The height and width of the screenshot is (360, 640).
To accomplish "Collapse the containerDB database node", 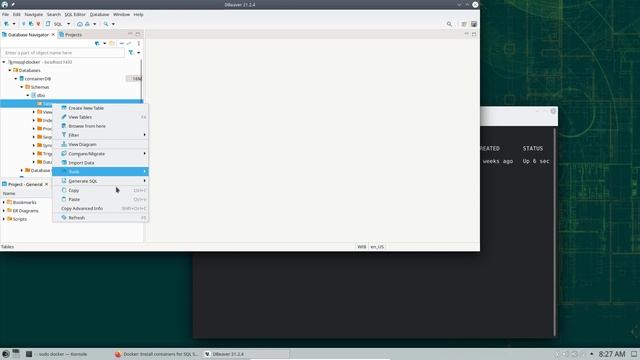I will 16,78.
